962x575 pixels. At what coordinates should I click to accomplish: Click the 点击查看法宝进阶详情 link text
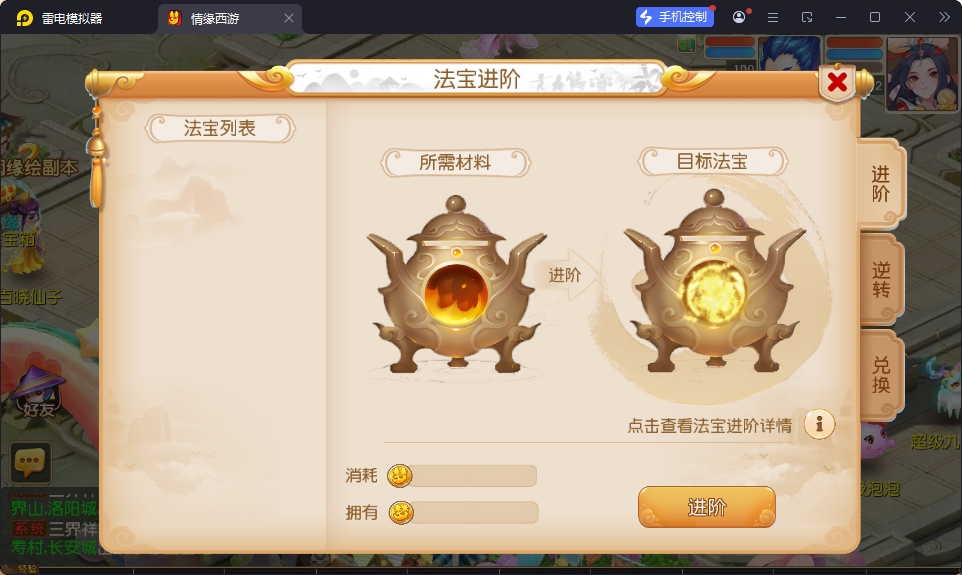coord(709,425)
